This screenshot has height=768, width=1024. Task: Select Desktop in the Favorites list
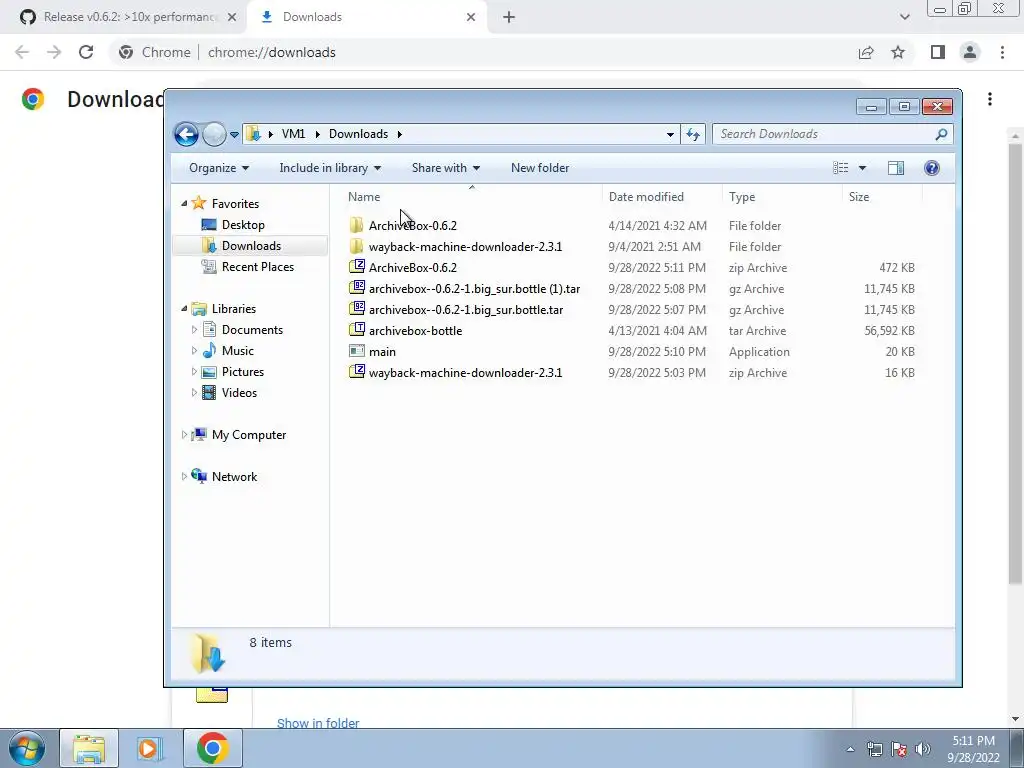coord(243,225)
